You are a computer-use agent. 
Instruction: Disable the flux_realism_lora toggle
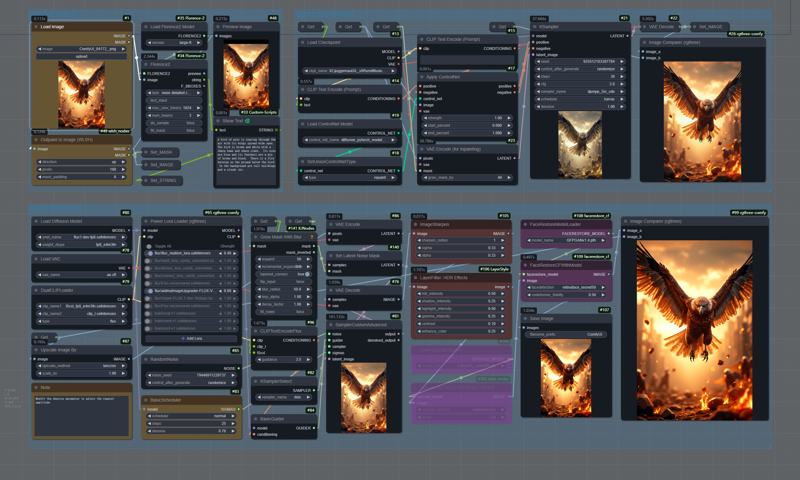[x=150, y=253]
